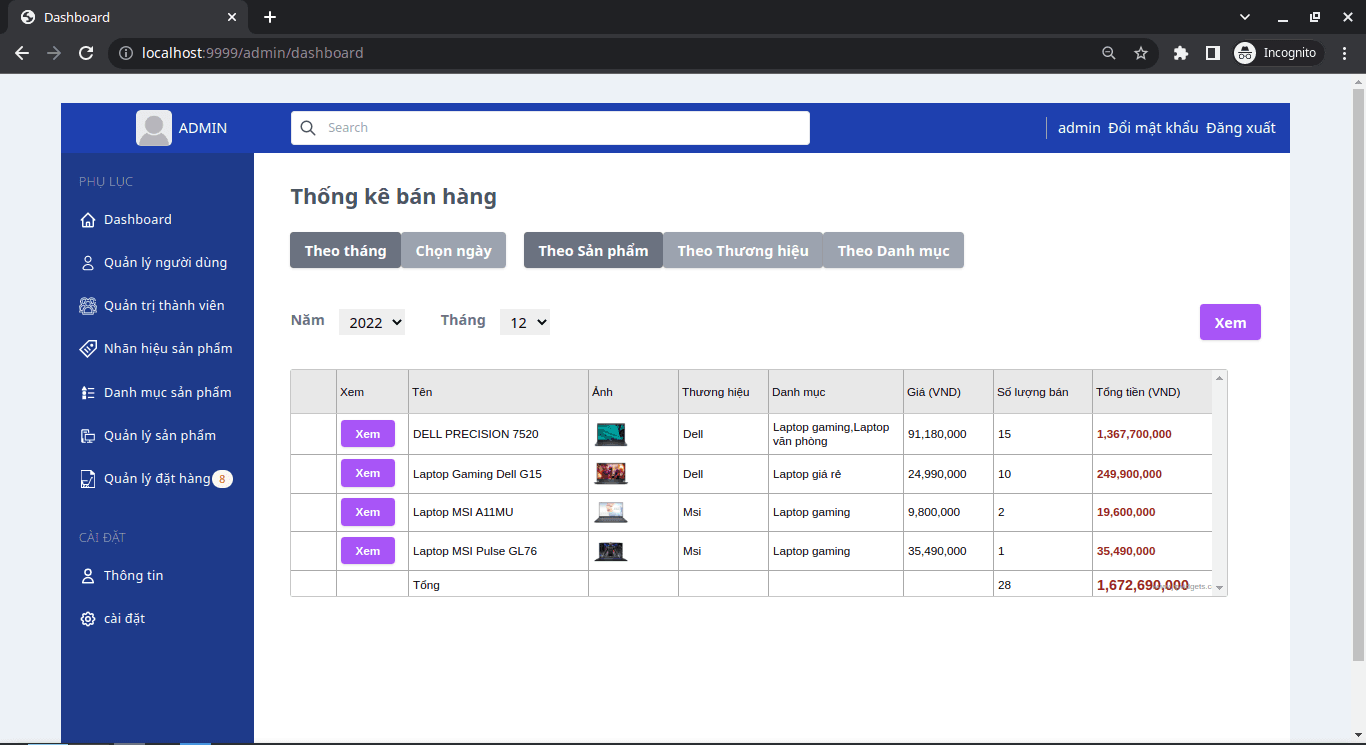Image resolution: width=1366 pixels, height=745 pixels.
Task: Click the Dashboard home icon
Action: pyautogui.click(x=87, y=220)
